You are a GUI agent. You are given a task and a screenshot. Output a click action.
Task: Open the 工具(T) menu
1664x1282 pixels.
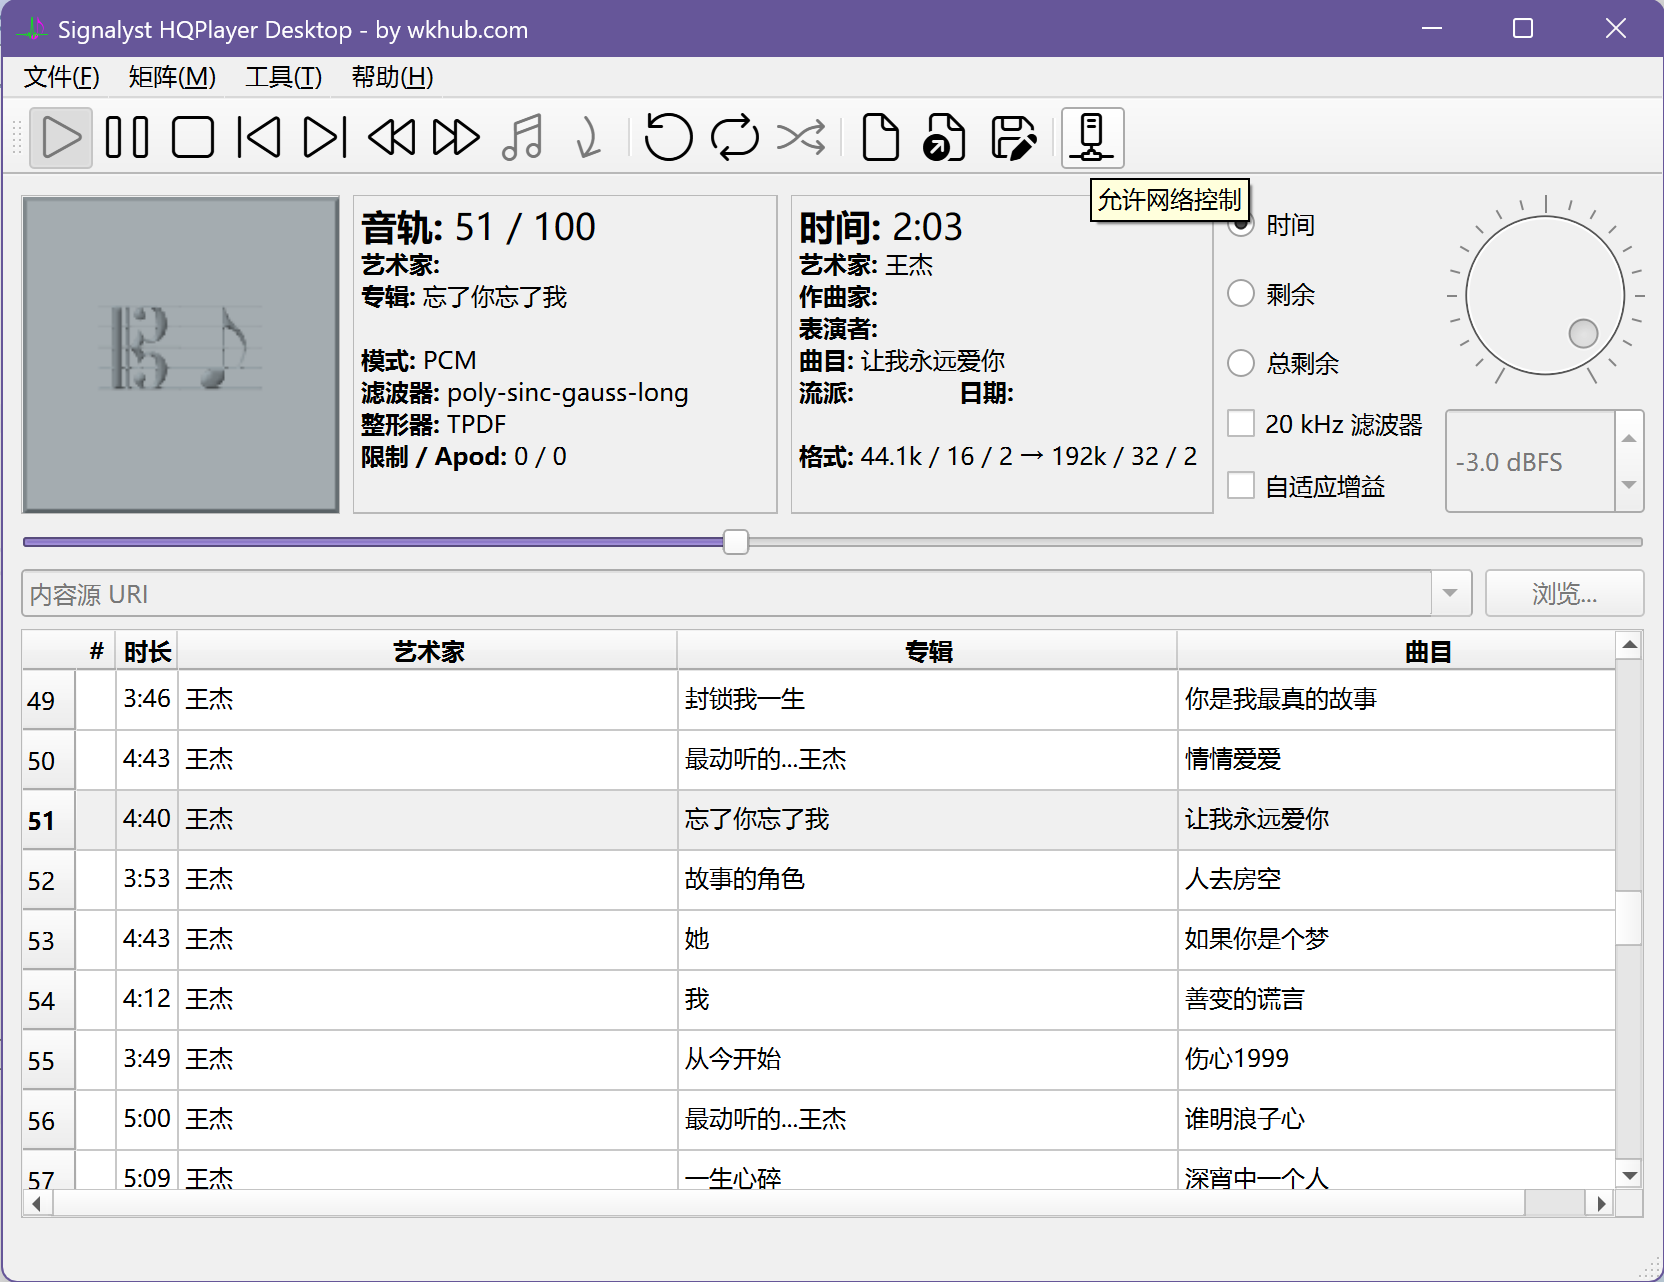(284, 77)
